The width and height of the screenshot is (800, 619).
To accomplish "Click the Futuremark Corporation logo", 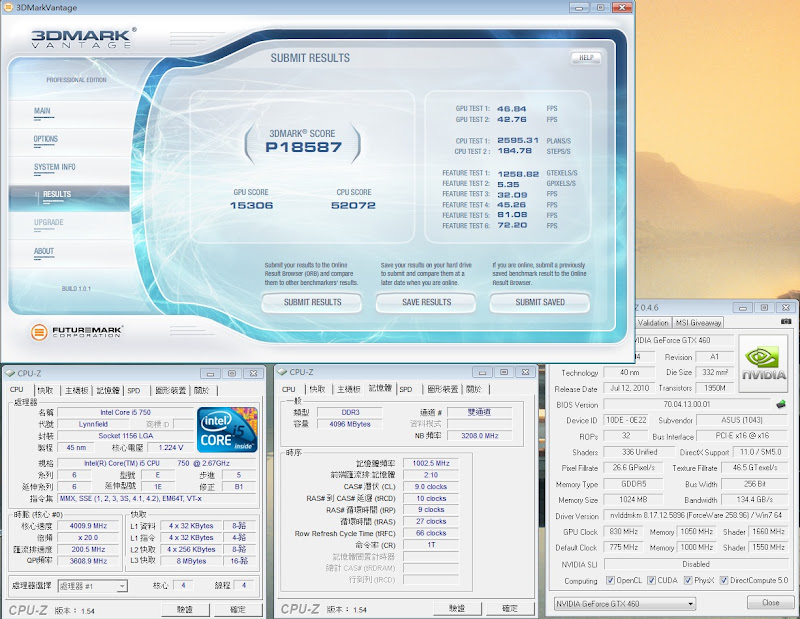I will 77,332.
